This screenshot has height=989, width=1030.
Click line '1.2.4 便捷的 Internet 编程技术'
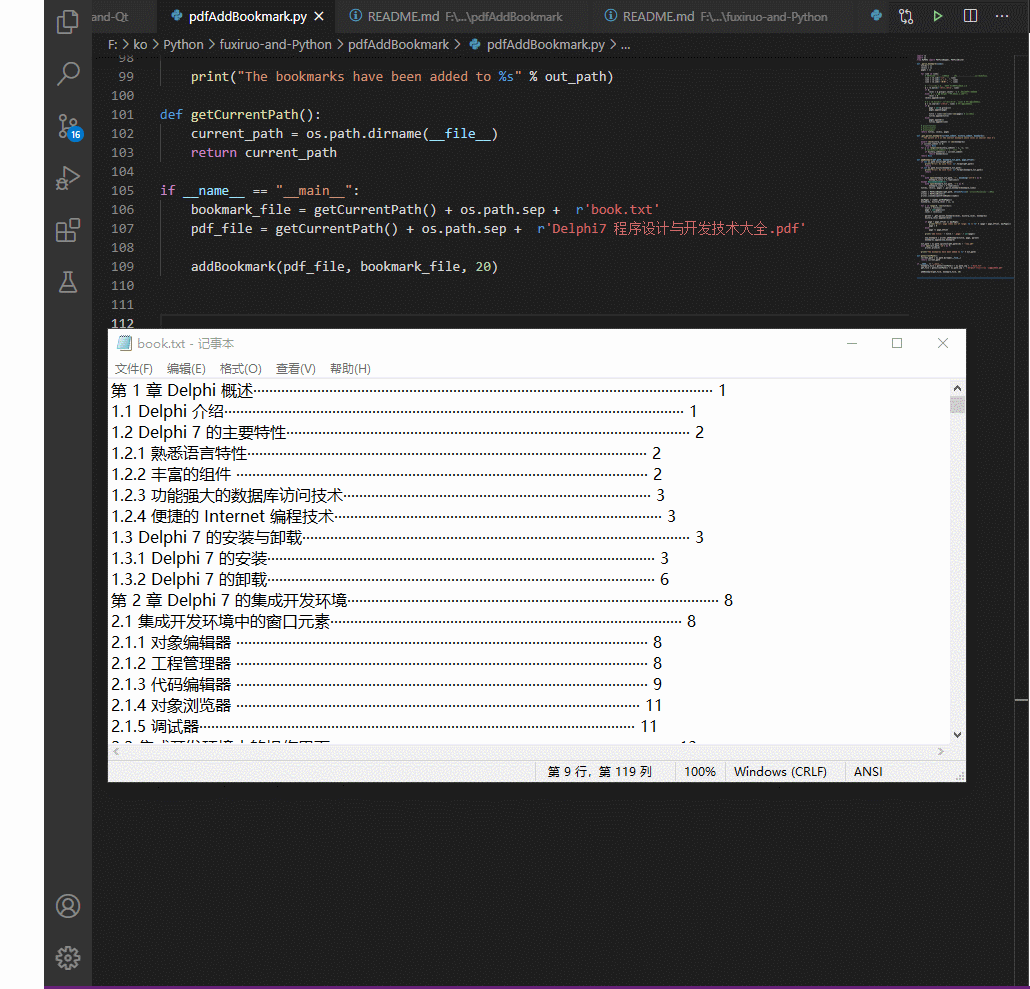(393, 516)
